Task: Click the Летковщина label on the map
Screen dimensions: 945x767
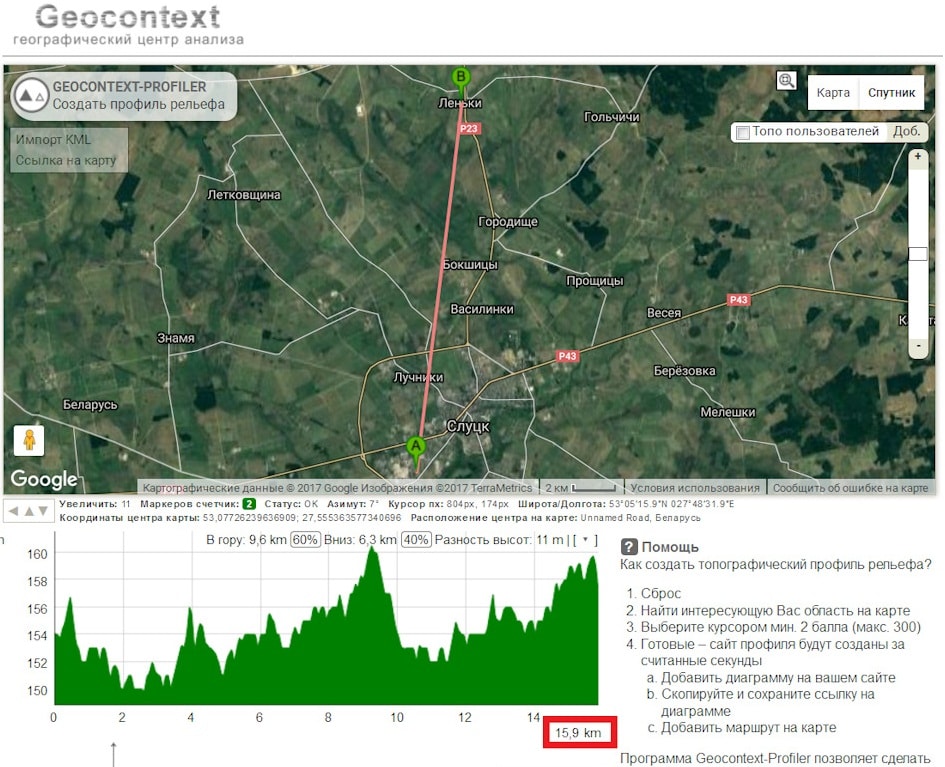Action: pyautogui.click(x=243, y=195)
